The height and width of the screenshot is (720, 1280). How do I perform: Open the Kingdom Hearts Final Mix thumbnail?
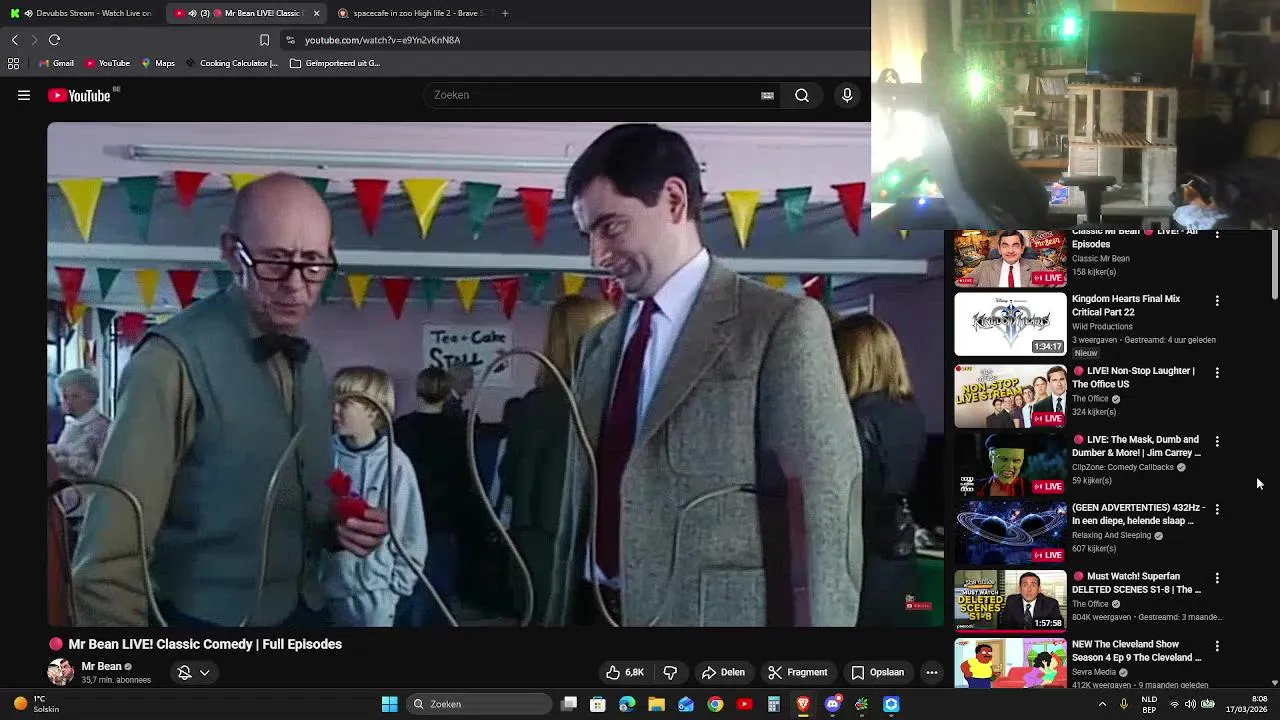click(1010, 324)
